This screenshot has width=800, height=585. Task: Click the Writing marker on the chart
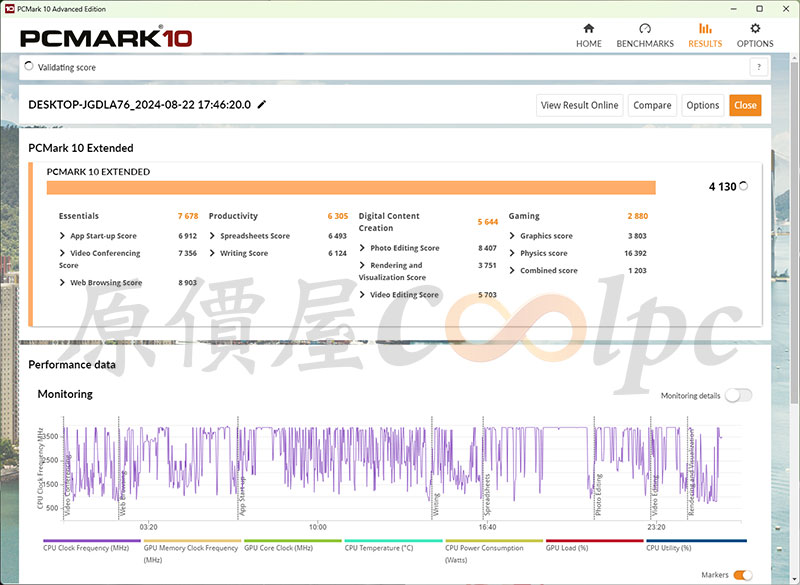[436, 504]
